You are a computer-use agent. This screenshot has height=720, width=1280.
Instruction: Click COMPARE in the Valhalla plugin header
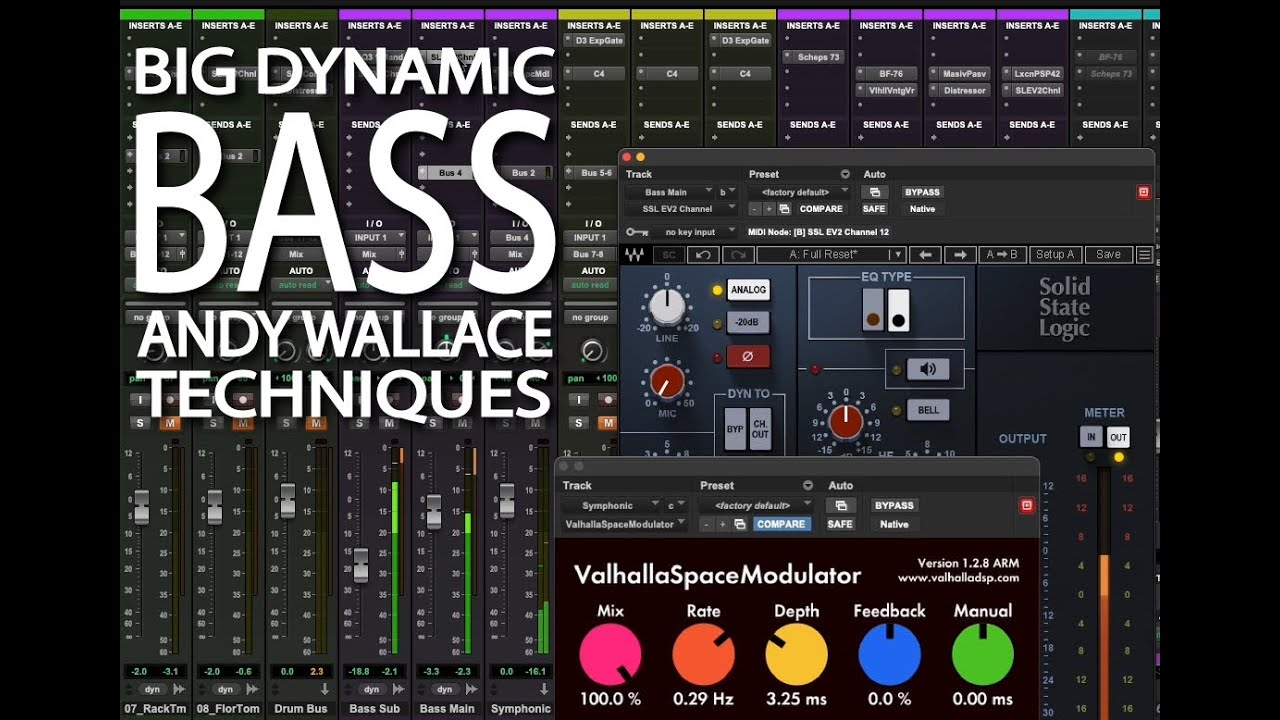click(781, 524)
